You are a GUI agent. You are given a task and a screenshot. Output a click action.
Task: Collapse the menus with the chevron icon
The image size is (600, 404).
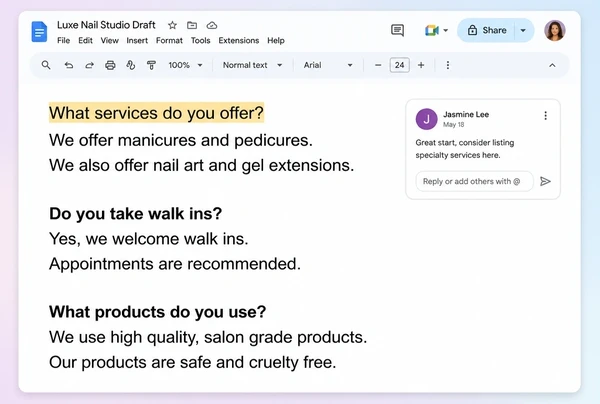pos(552,65)
